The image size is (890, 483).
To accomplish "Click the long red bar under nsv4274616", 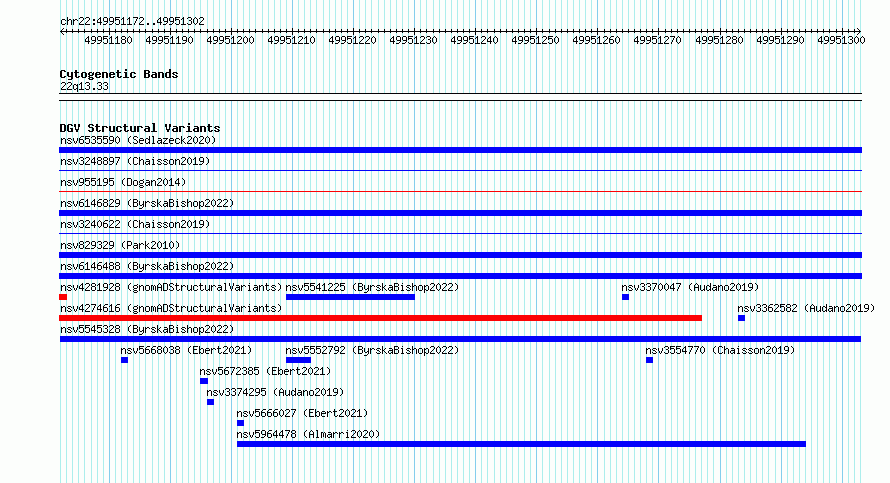I will pos(380,318).
